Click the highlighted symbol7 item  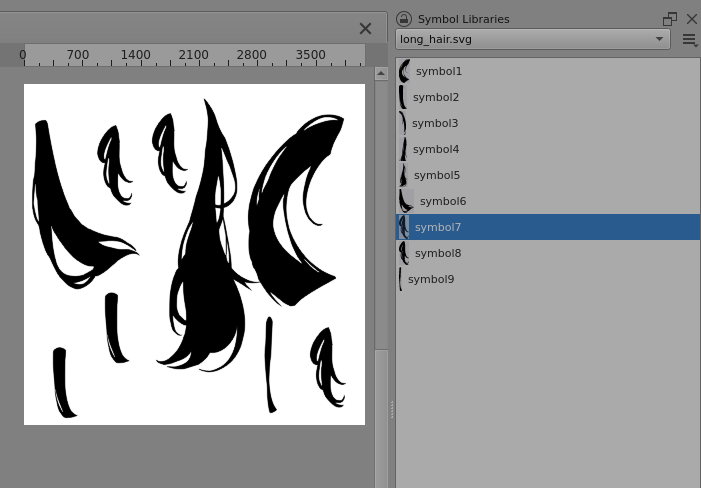tap(437, 227)
